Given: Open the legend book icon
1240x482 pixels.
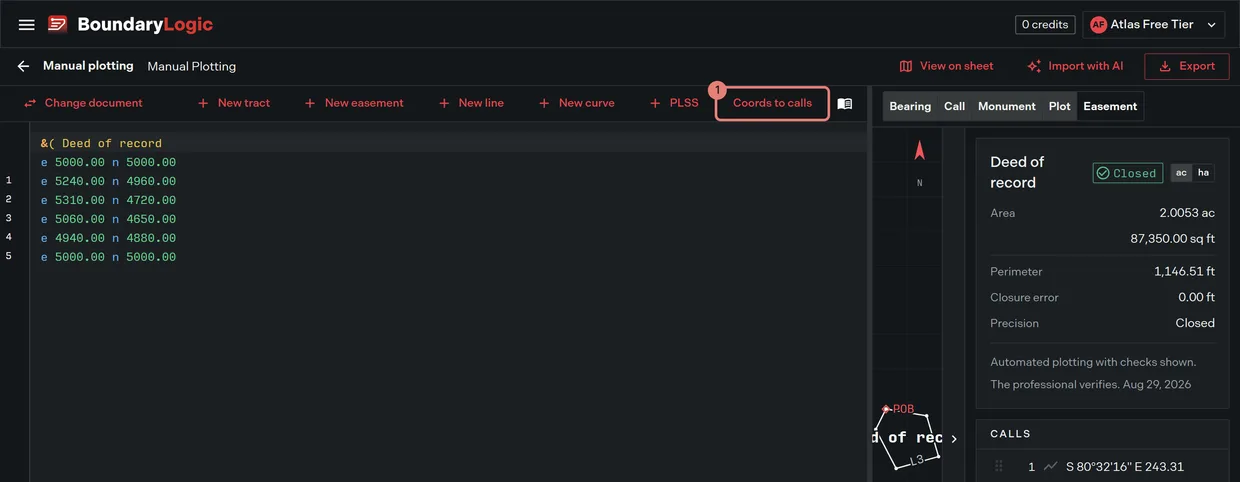Looking at the screenshot, I should [x=845, y=103].
